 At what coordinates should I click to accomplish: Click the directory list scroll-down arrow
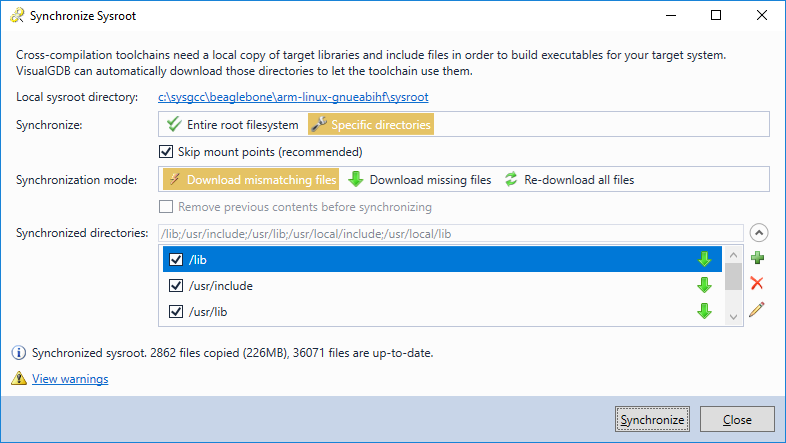tap(733, 317)
